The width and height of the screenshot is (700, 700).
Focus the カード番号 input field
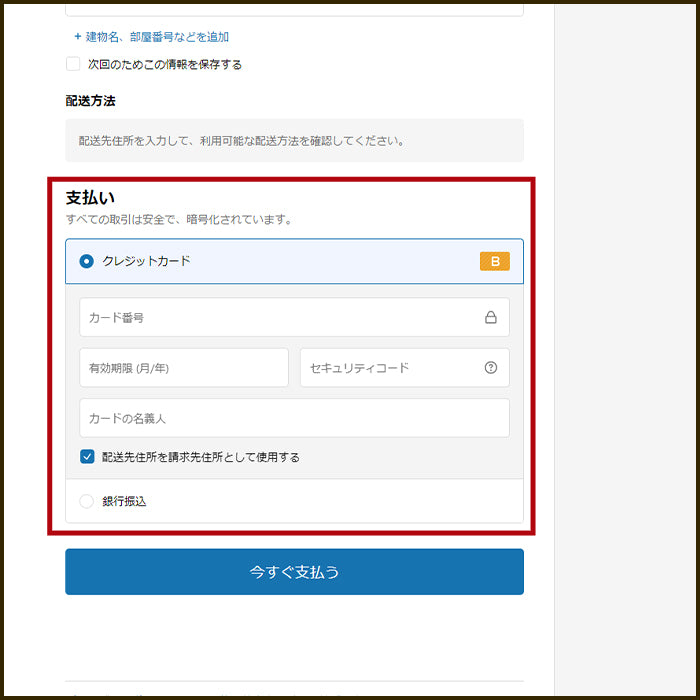280,318
